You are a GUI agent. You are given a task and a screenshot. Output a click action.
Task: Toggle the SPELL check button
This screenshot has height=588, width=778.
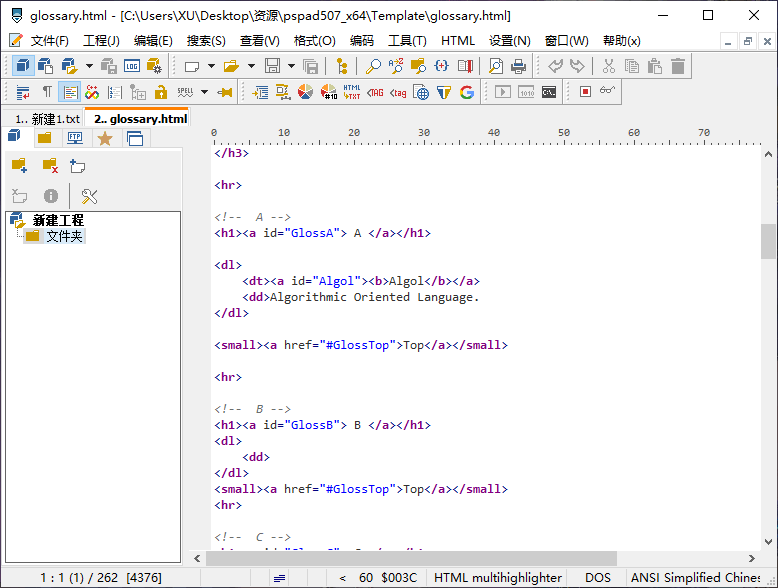click(185, 92)
